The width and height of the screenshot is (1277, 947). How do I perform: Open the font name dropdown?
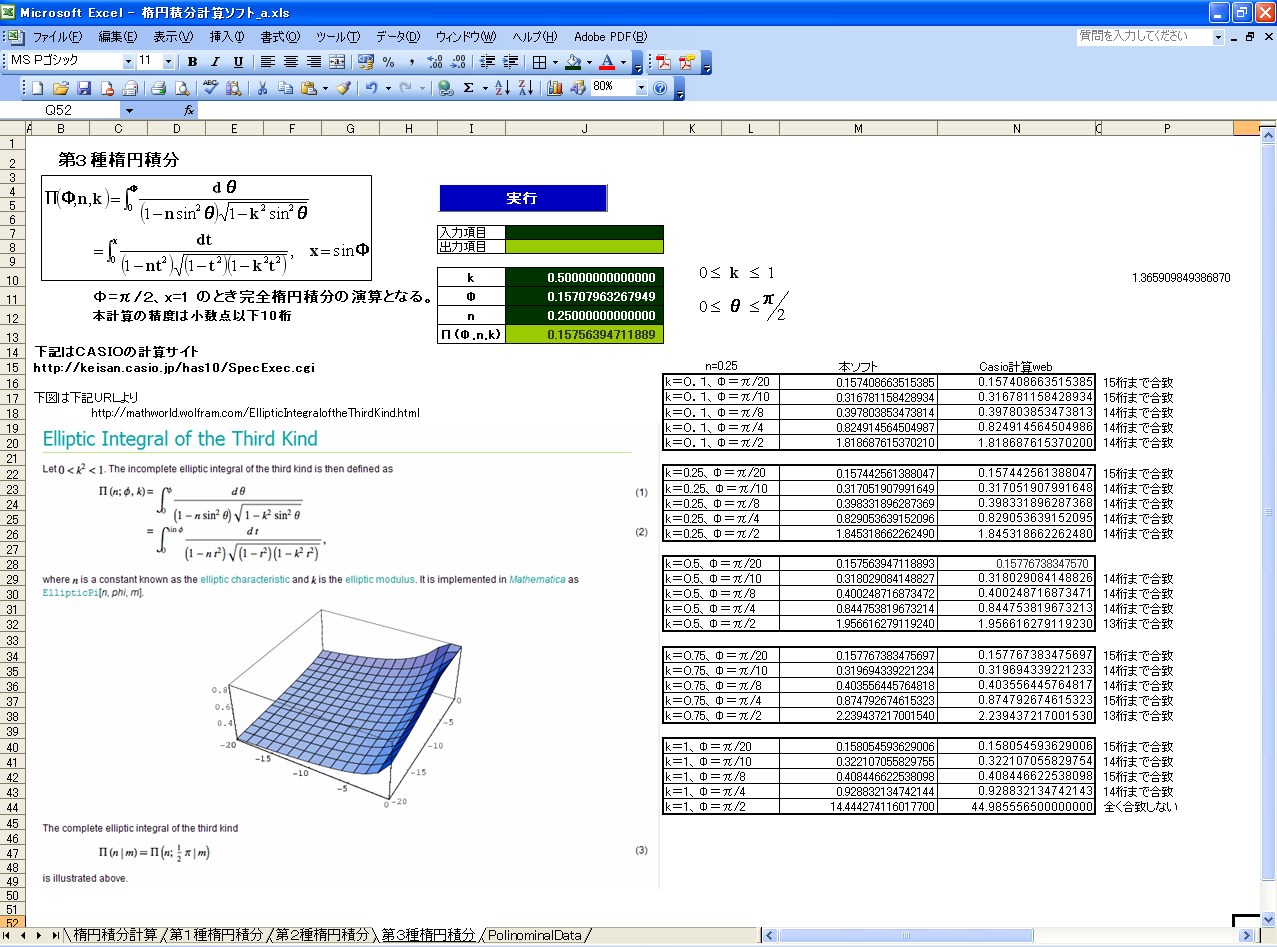(x=128, y=62)
